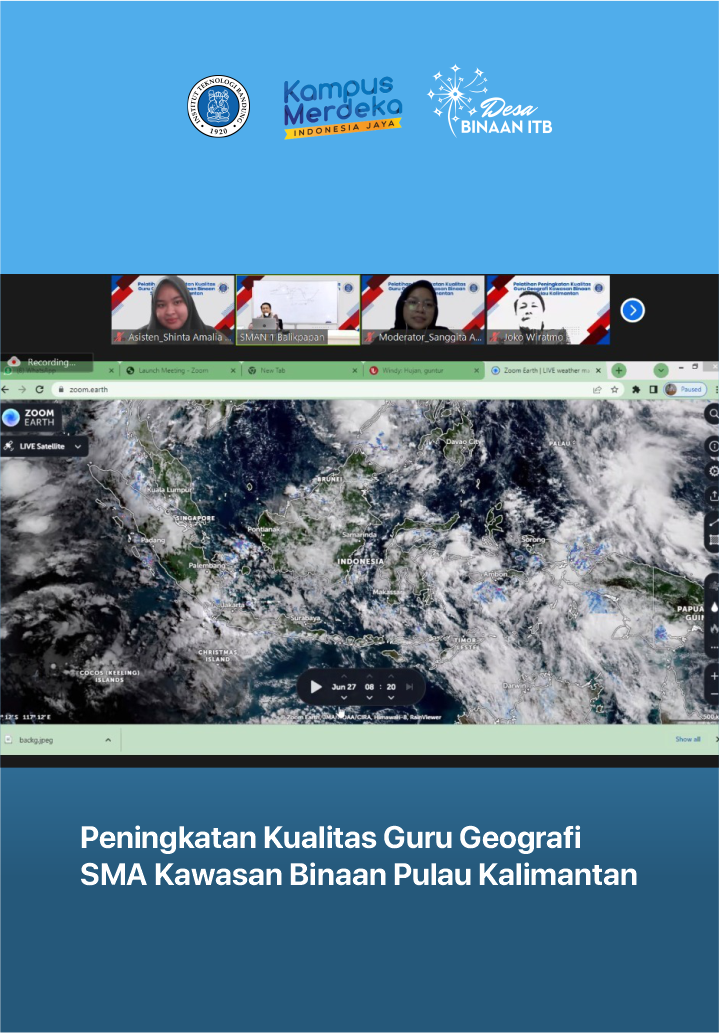Show next Zoom participants with arrow
The image size is (719, 1033).
[632, 310]
